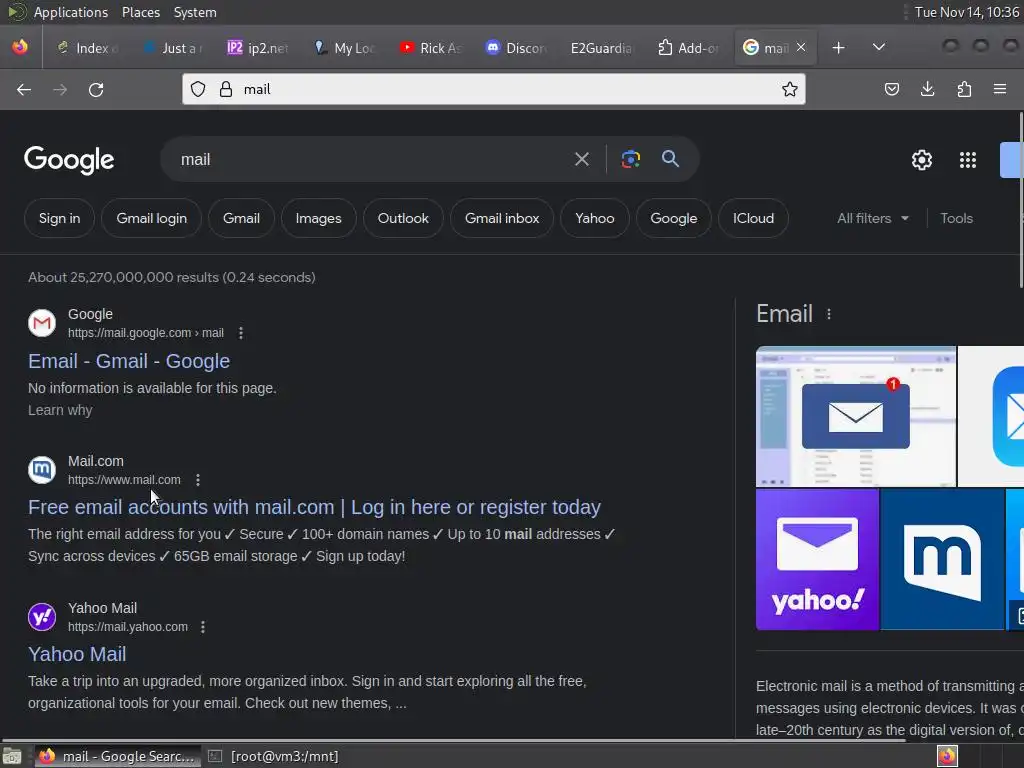Go back to the previous page
1024x768 pixels.
pyautogui.click(x=24, y=89)
